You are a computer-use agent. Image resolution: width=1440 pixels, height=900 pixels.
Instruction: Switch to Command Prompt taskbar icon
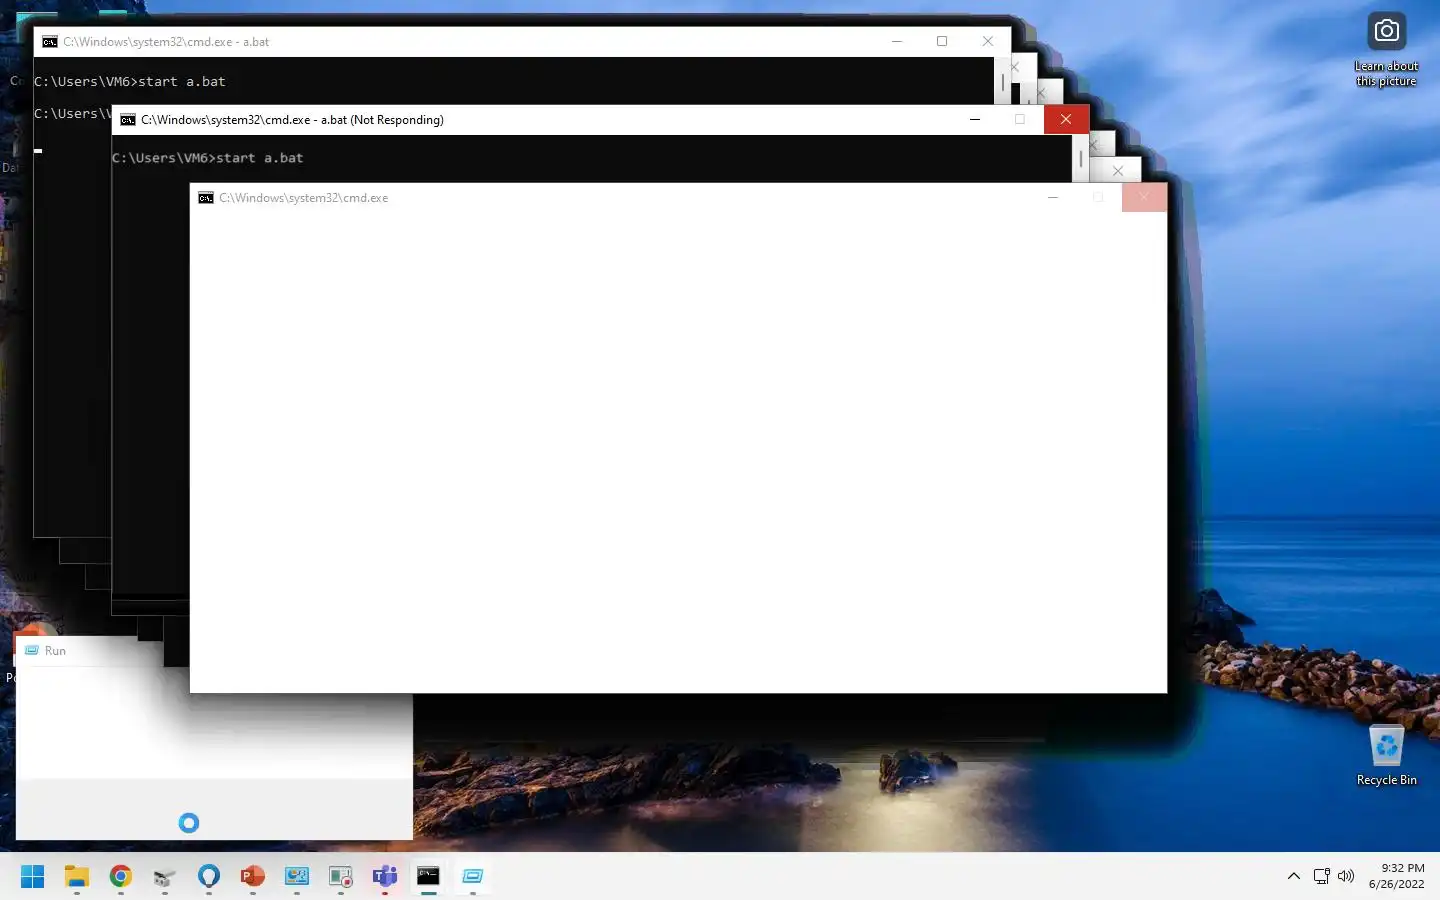click(x=428, y=877)
